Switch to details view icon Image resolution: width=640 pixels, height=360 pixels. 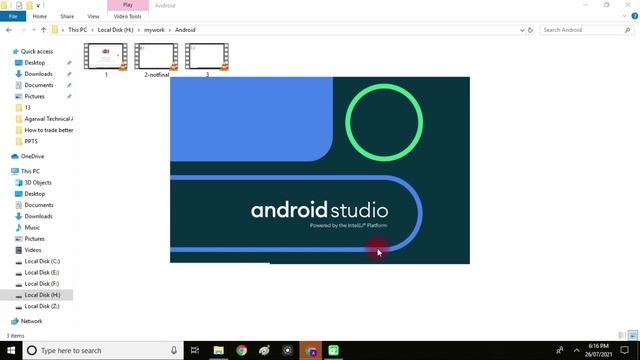point(622,336)
